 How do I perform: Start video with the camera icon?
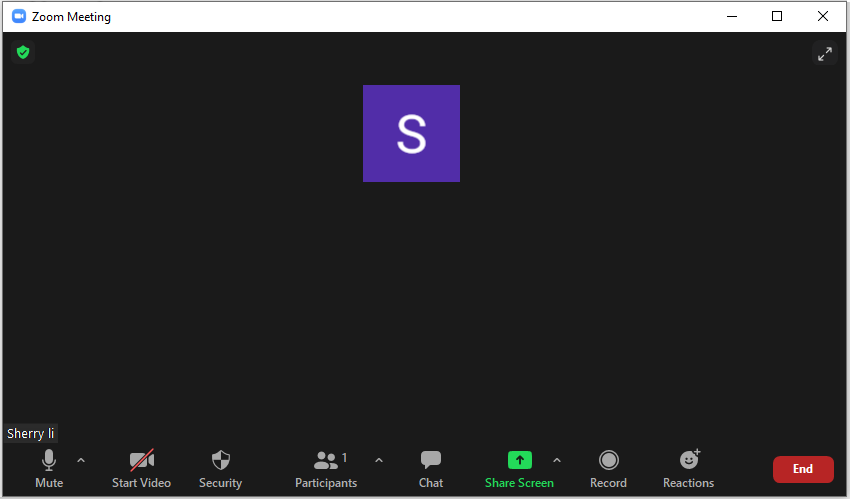(141, 469)
